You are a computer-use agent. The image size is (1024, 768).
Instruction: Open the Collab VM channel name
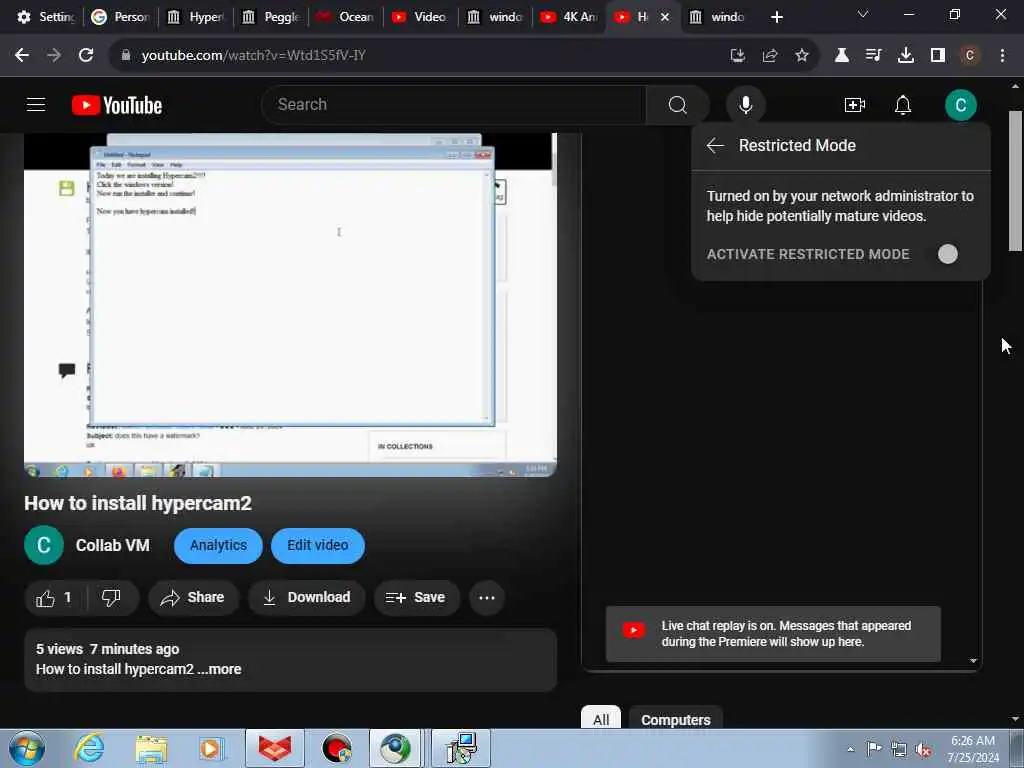[112, 545]
